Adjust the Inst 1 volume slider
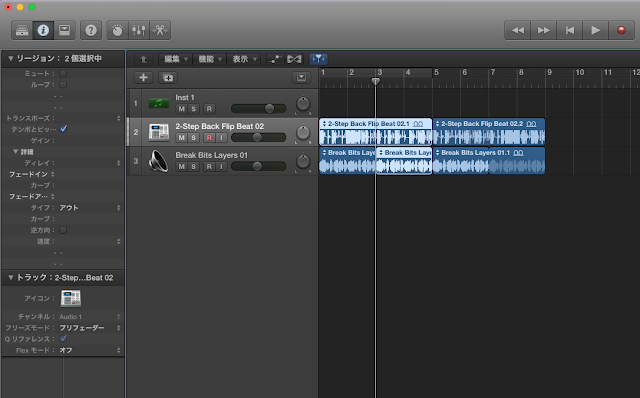 (x=258, y=109)
